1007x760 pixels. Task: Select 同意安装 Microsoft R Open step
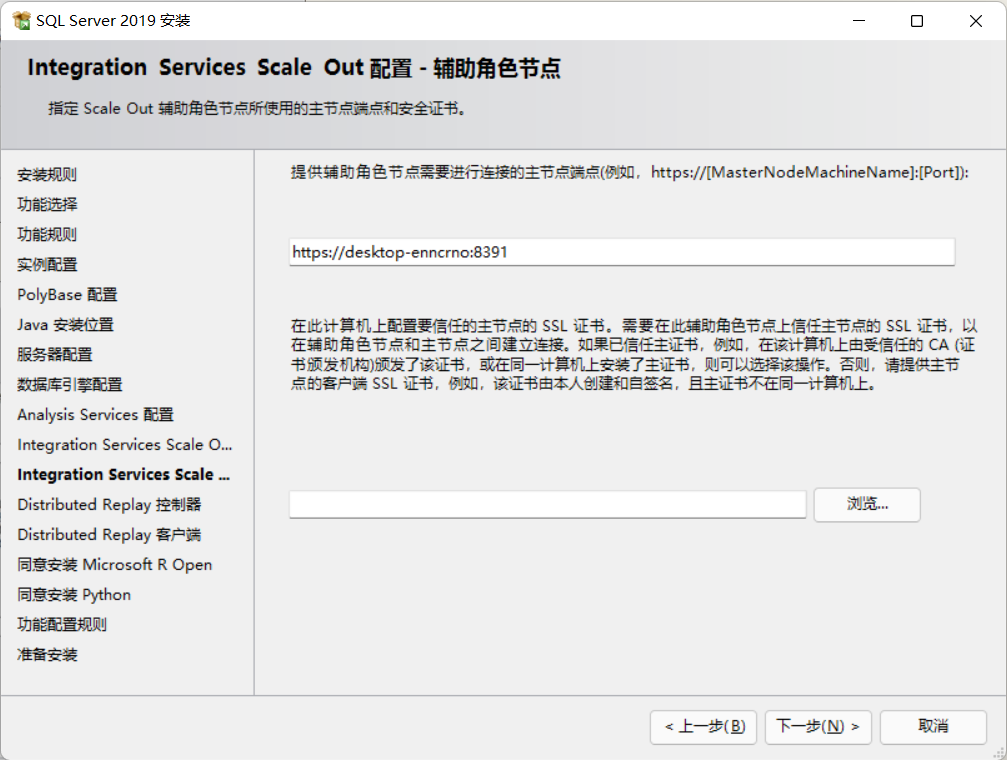[x=114, y=564]
